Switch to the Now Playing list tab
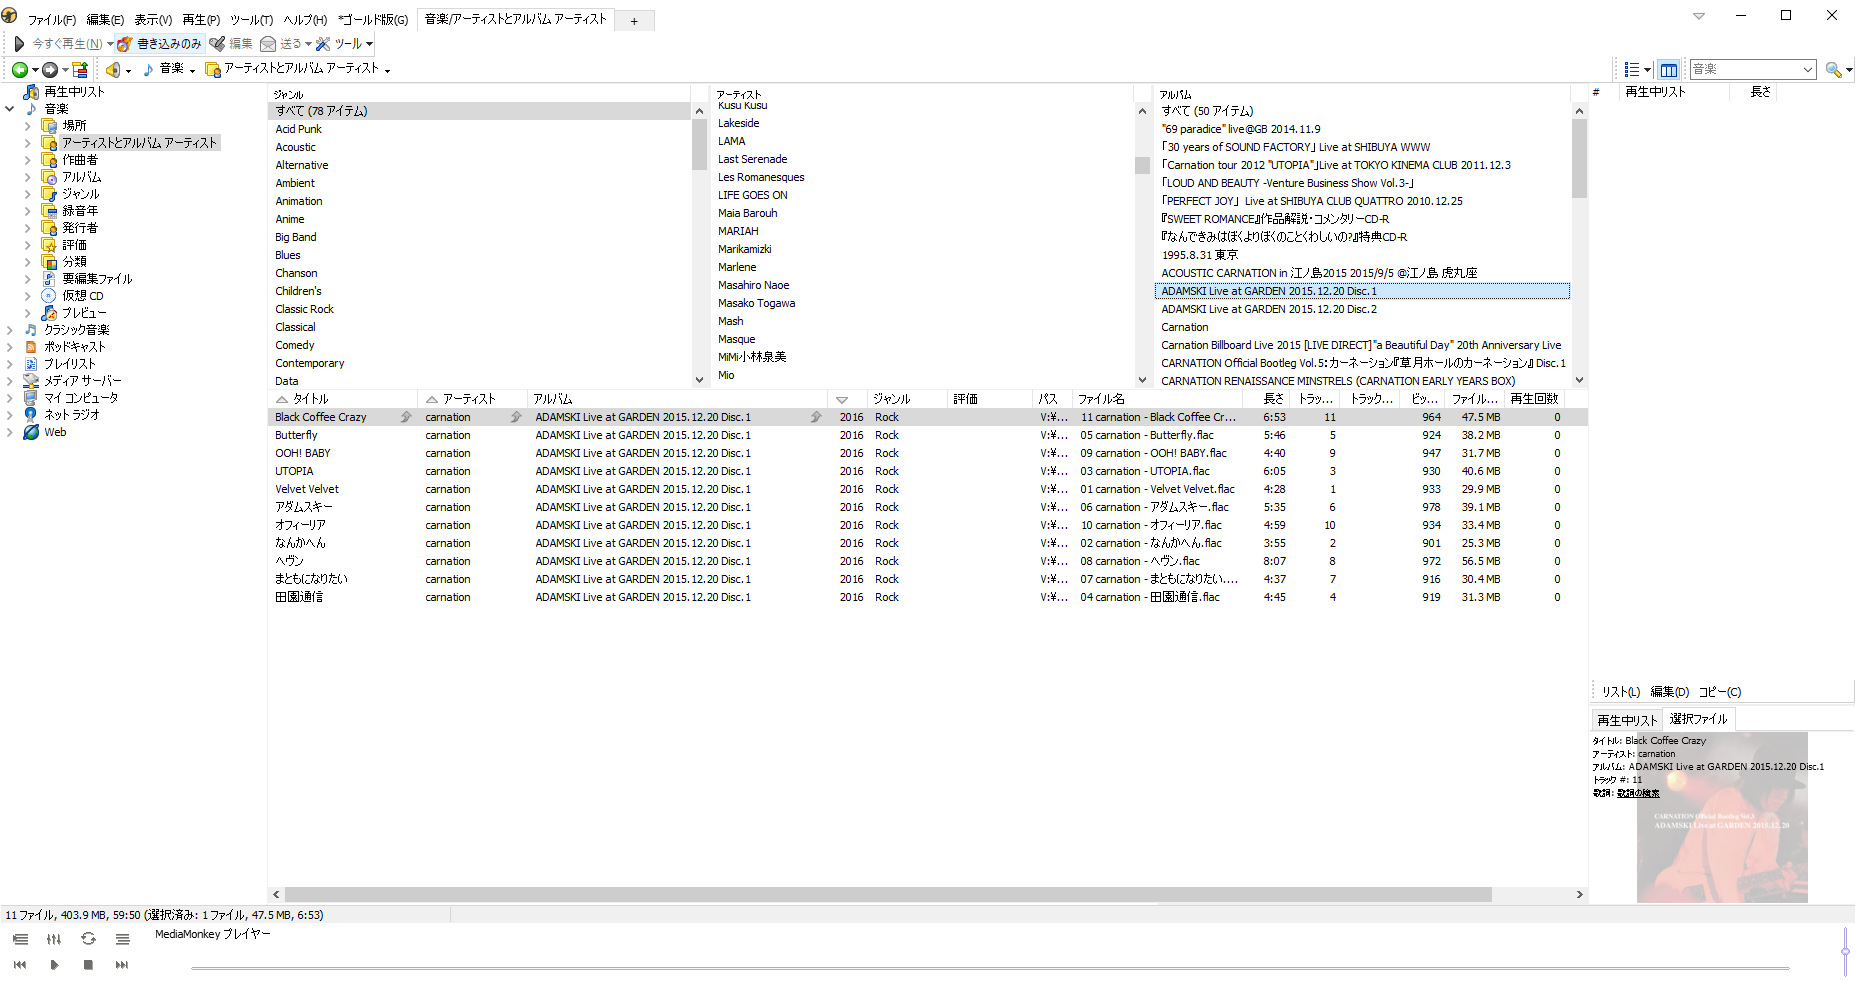 1627,720
